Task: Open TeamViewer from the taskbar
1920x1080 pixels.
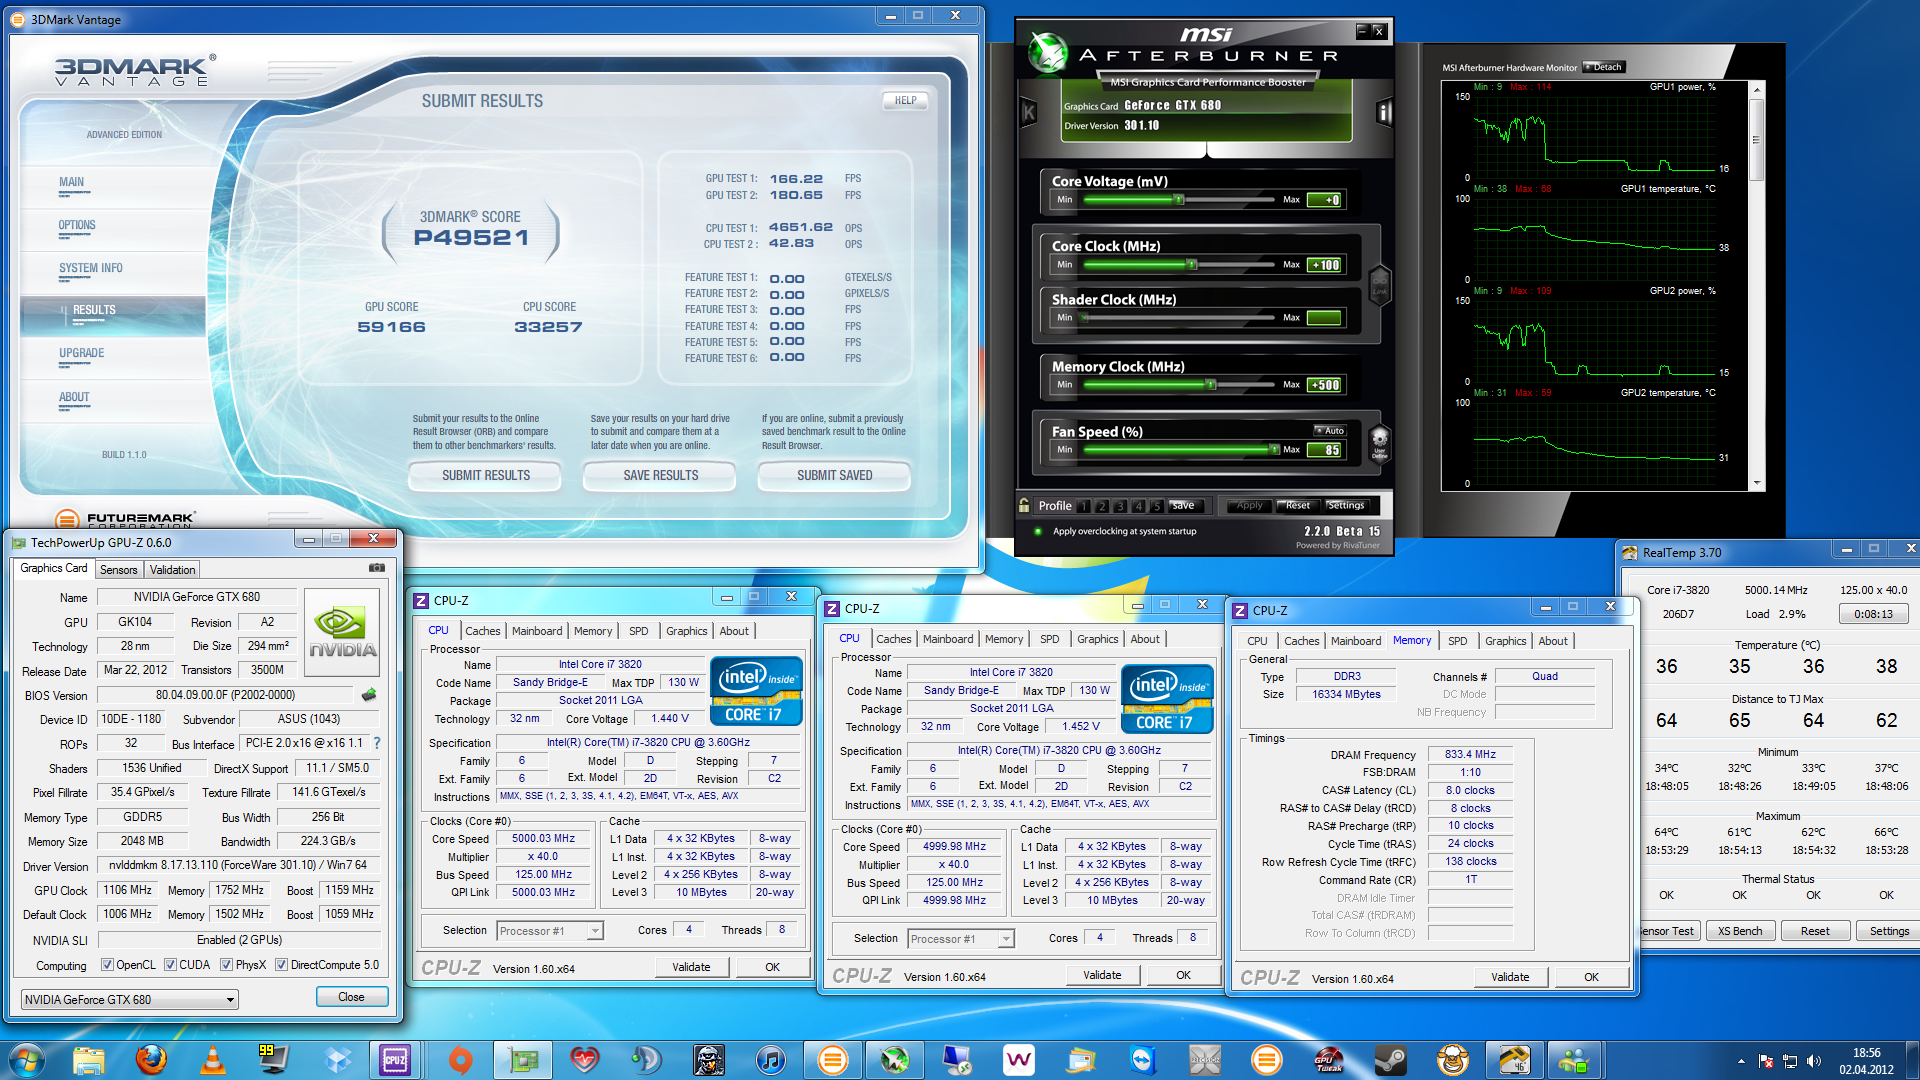Action: (1142, 1060)
